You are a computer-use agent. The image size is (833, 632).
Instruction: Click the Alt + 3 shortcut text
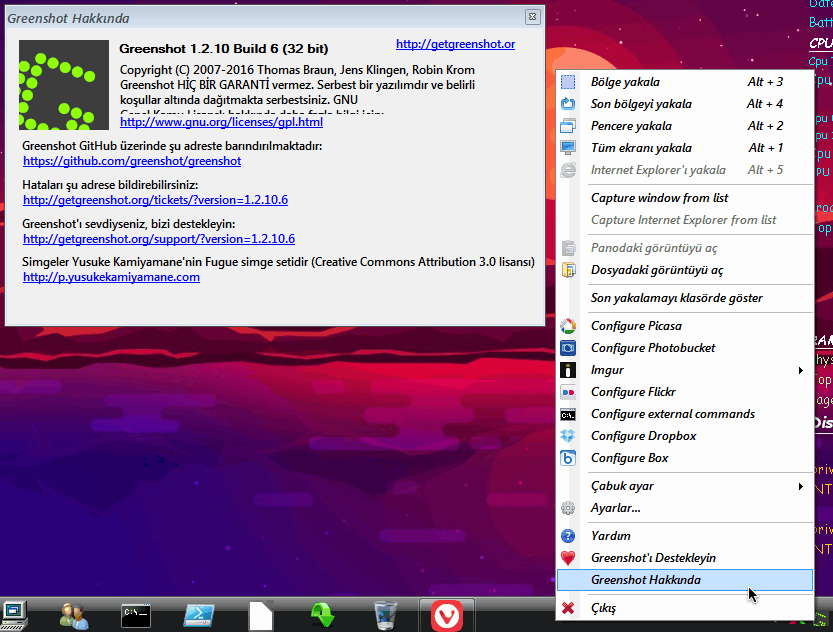[x=765, y=82]
